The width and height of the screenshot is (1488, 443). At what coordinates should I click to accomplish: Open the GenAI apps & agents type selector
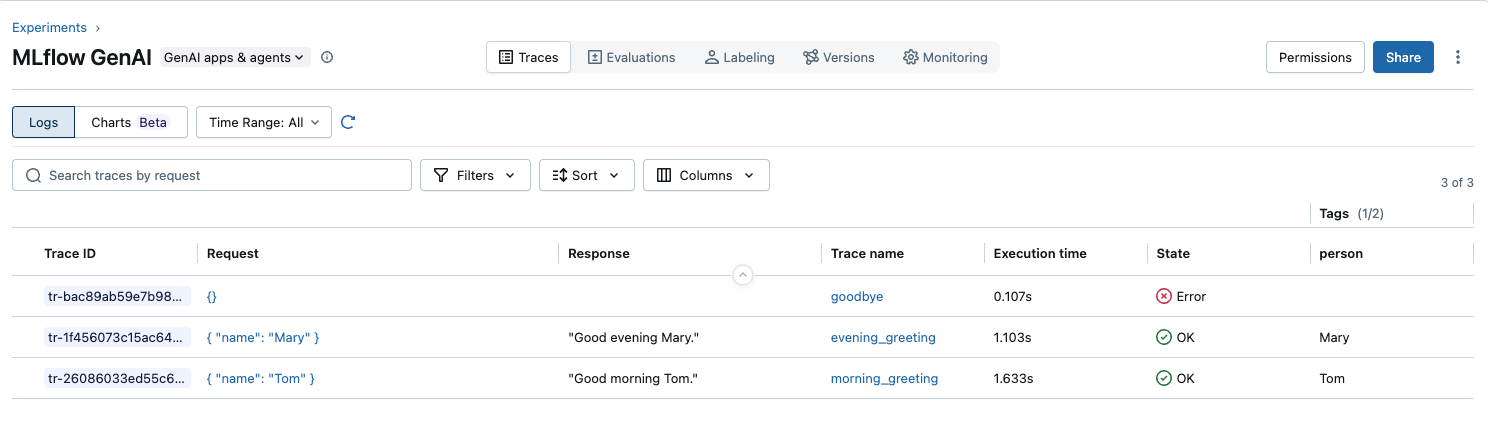click(234, 57)
